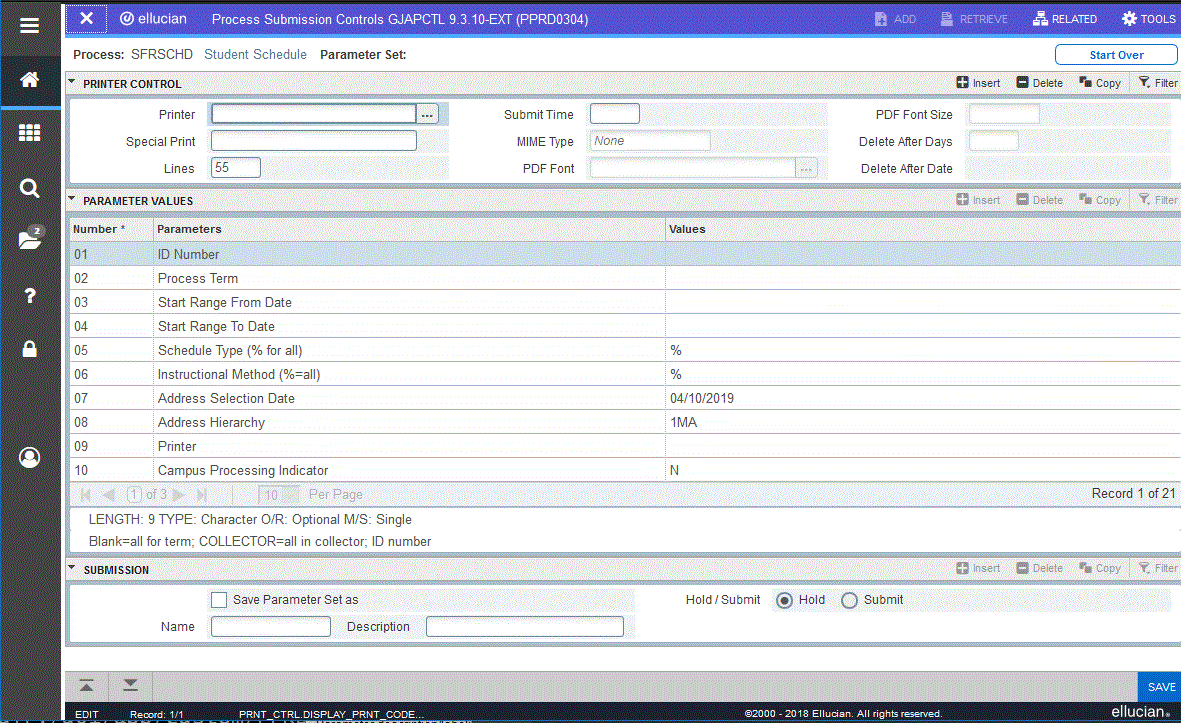Click the SAVE button
Viewport: 1181px width, 723px height.
pos(1161,687)
